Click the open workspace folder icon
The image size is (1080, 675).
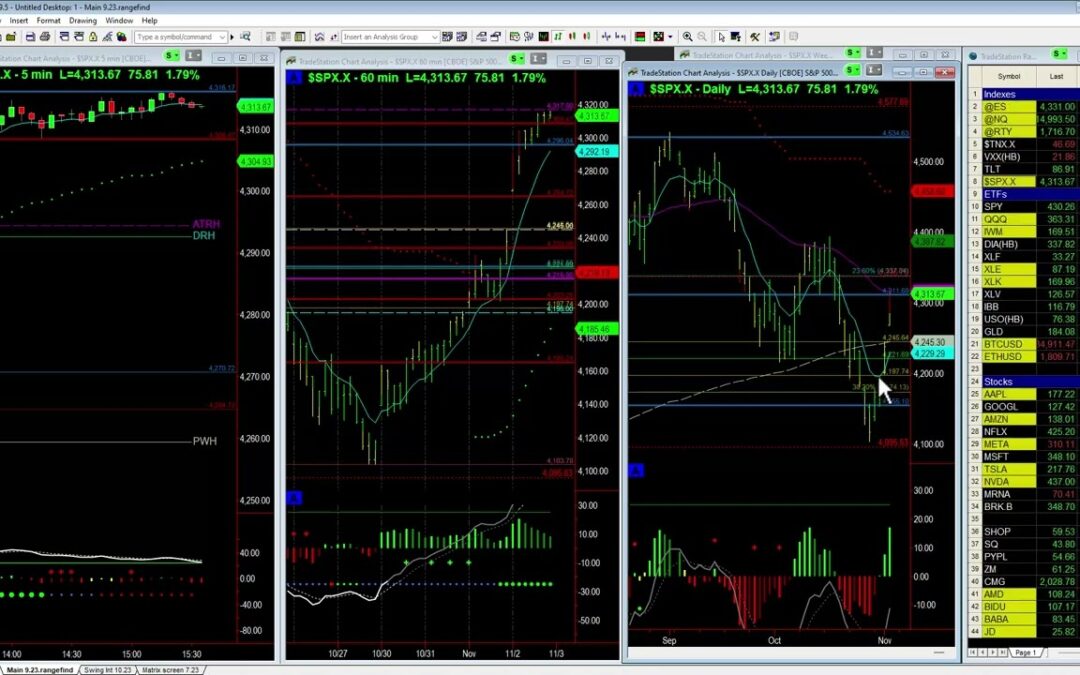12,37
